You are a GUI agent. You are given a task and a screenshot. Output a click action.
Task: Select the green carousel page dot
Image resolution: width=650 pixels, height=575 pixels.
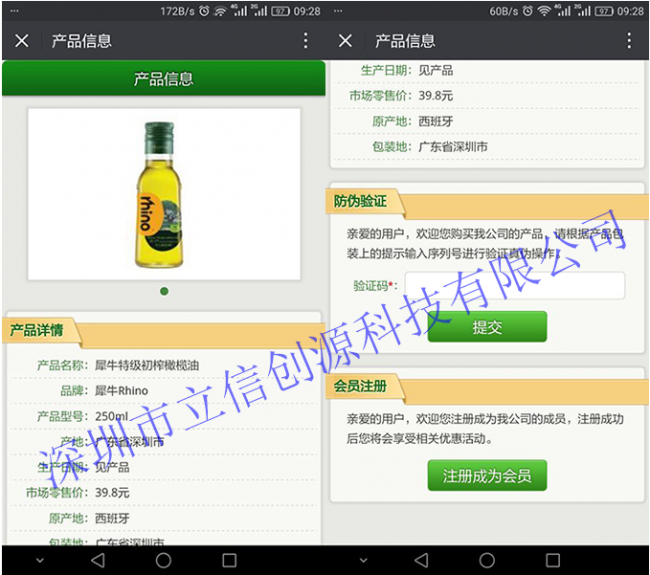[x=164, y=291]
